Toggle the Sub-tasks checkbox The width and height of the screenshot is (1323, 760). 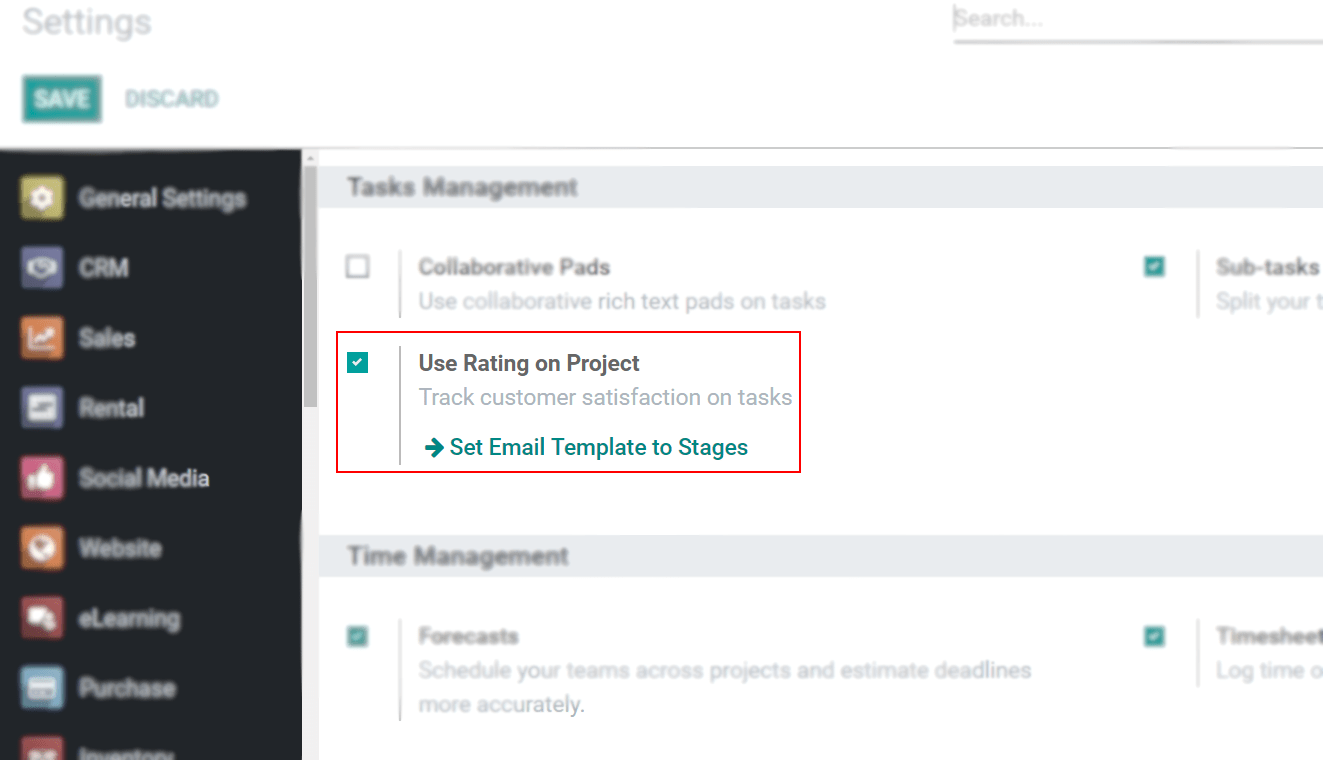(1155, 267)
